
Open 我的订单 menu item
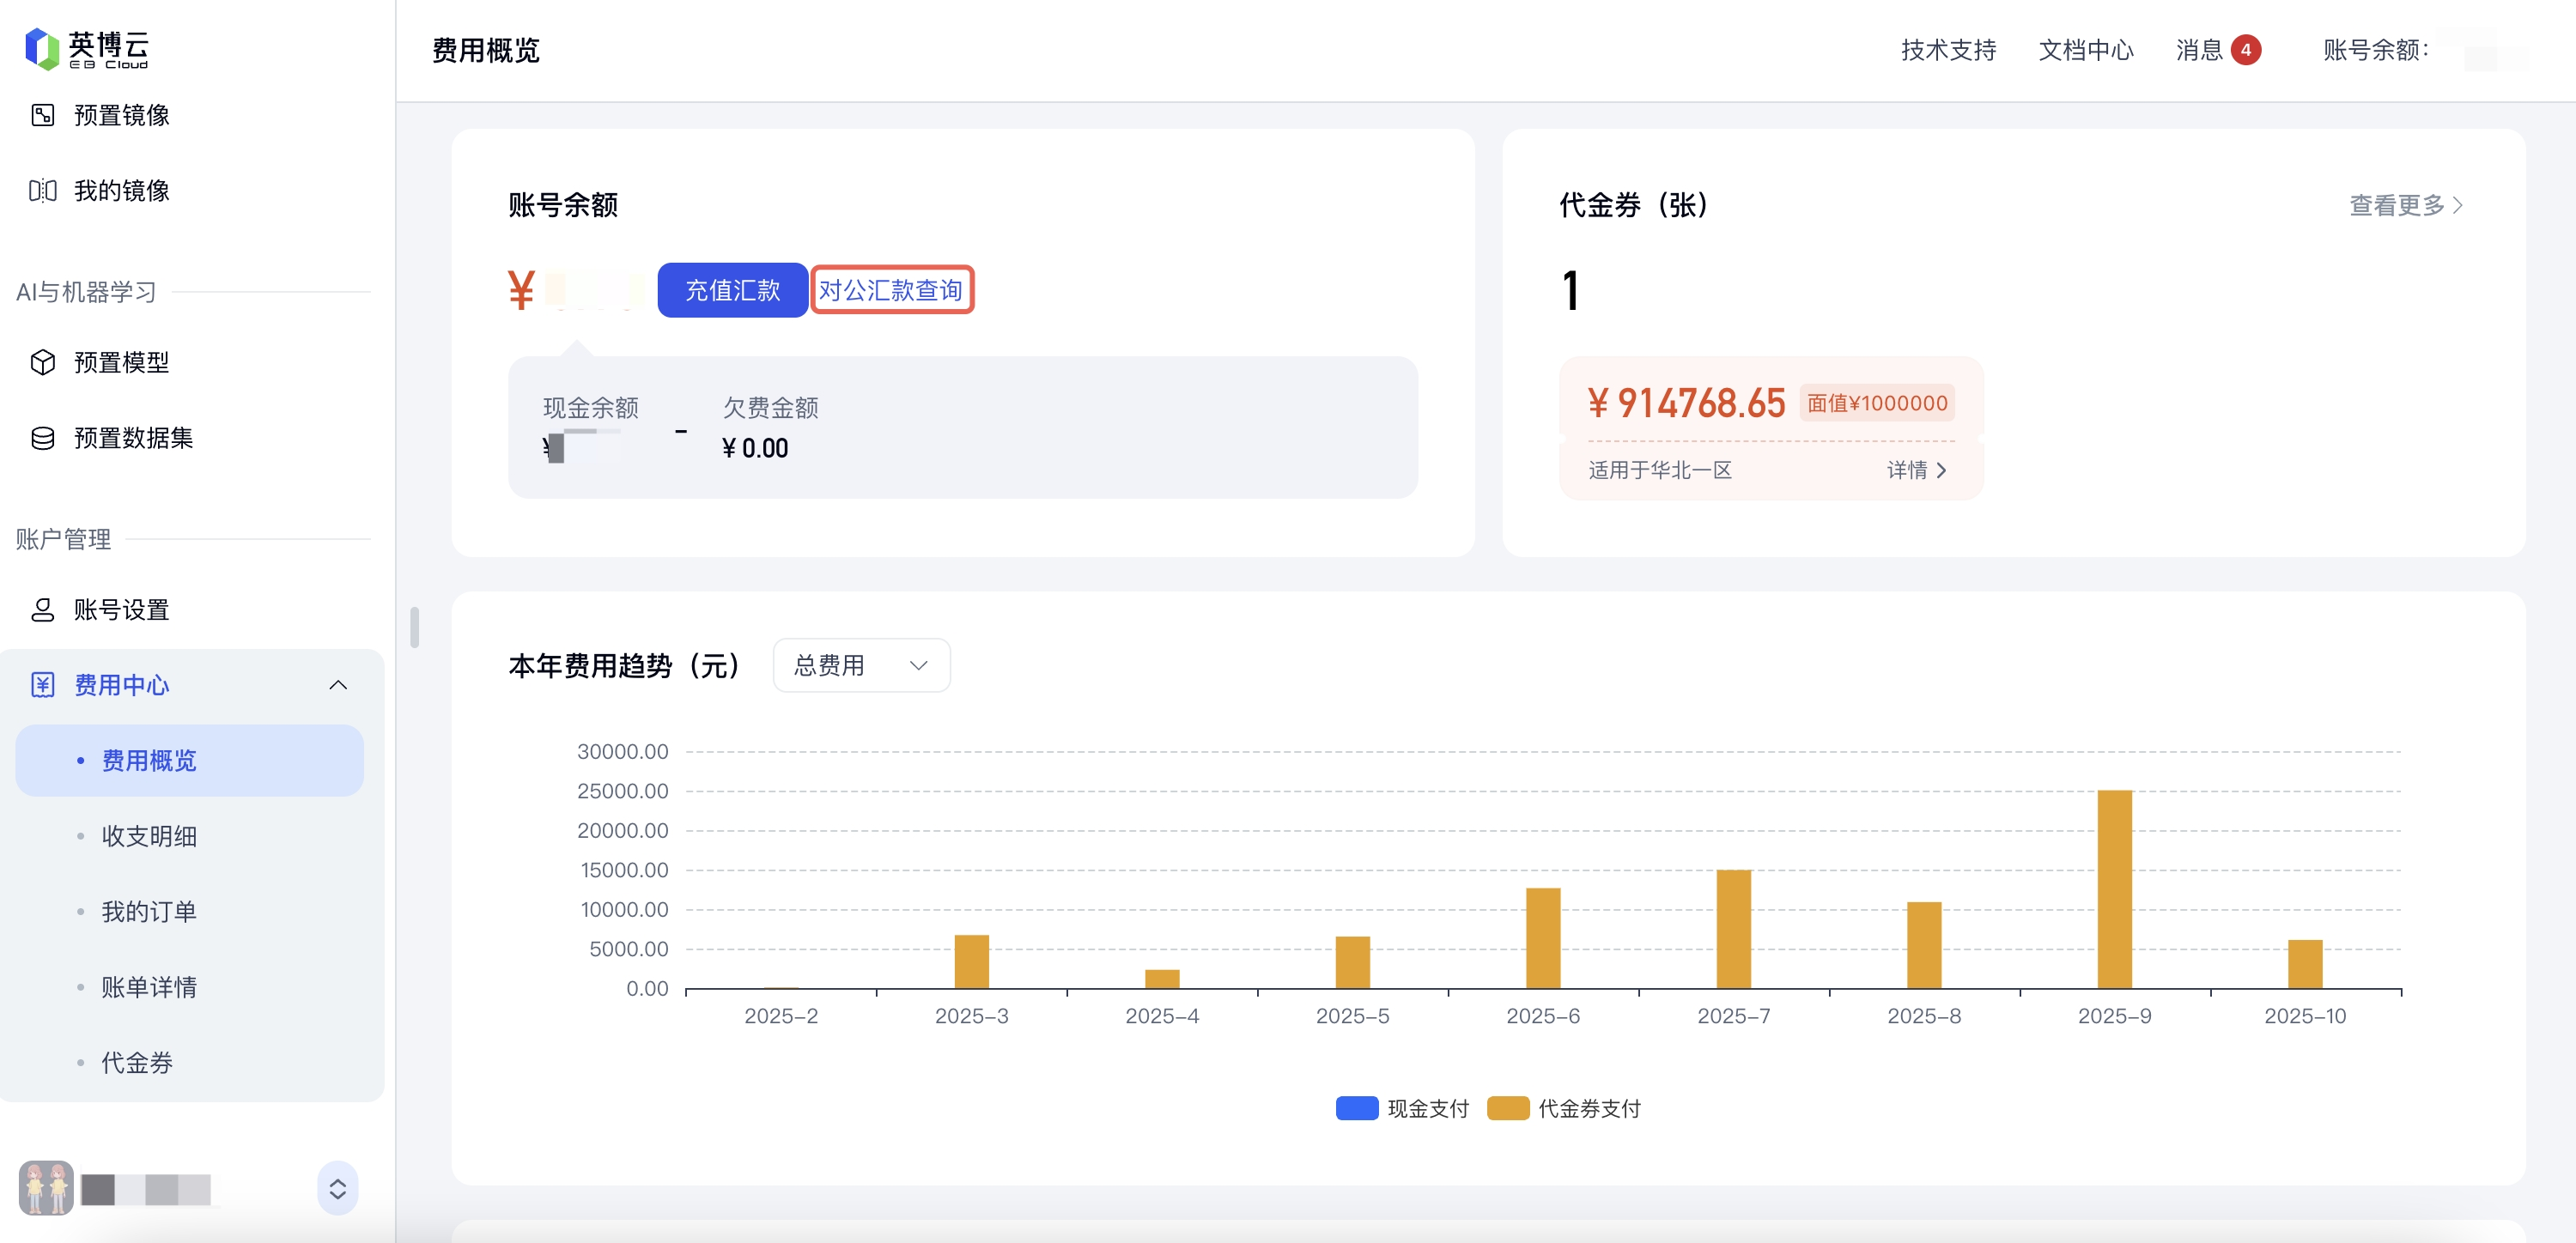click(149, 911)
